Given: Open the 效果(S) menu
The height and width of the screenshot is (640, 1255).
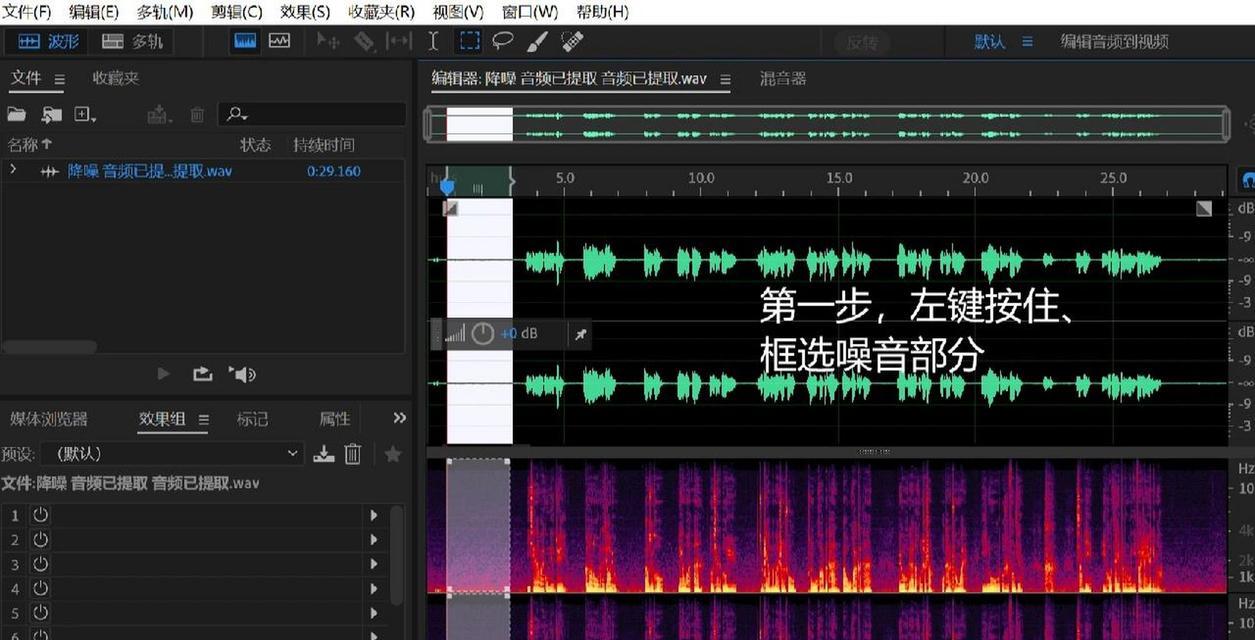Looking at the screenshot, I should click(305, 12).
